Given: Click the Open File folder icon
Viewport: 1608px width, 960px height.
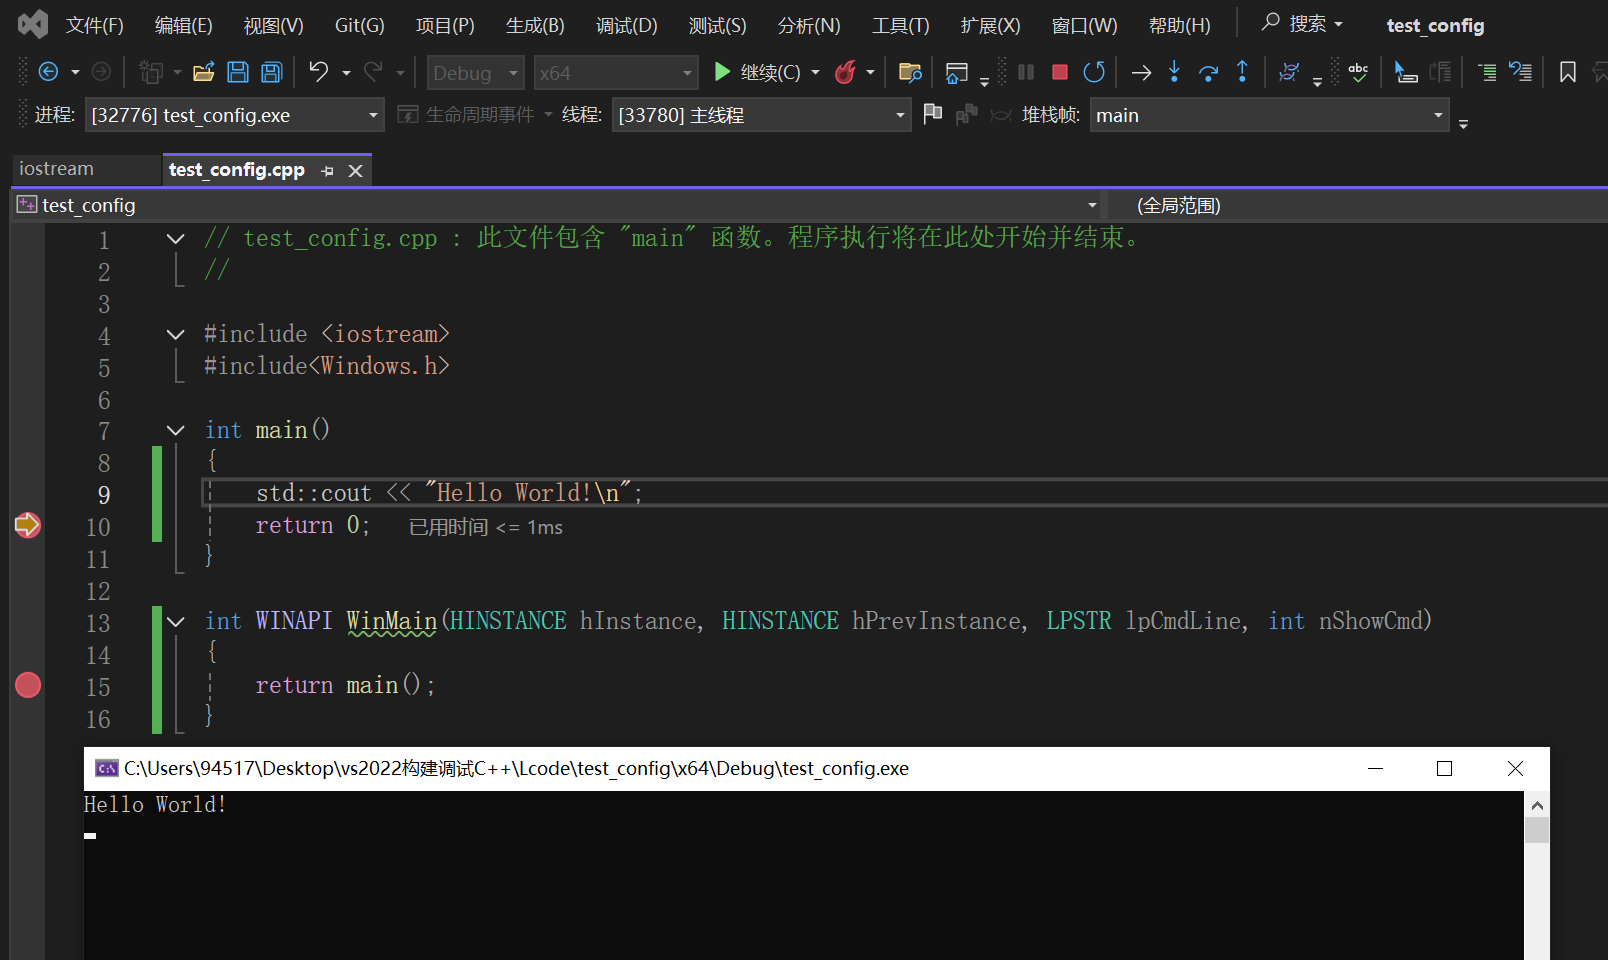Looking at the screenshot, I should click(x=204, y=72).
